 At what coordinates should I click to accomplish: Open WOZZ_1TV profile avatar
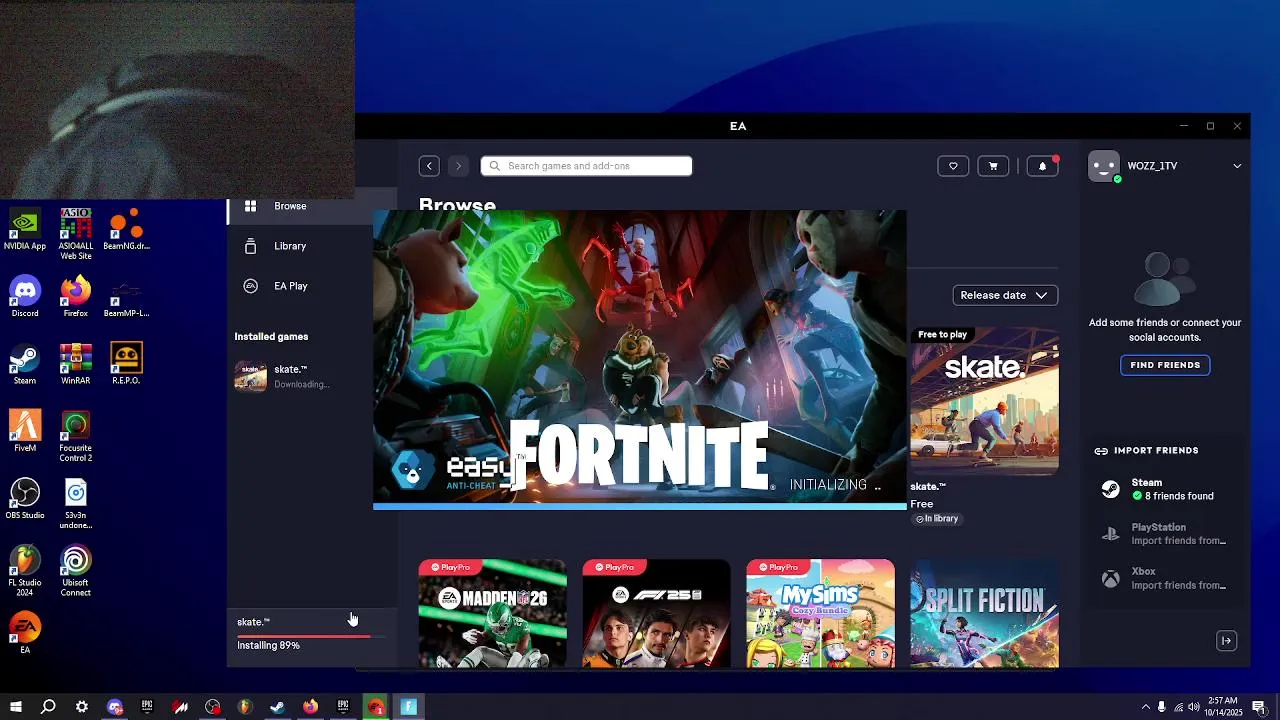point(1104,166)
